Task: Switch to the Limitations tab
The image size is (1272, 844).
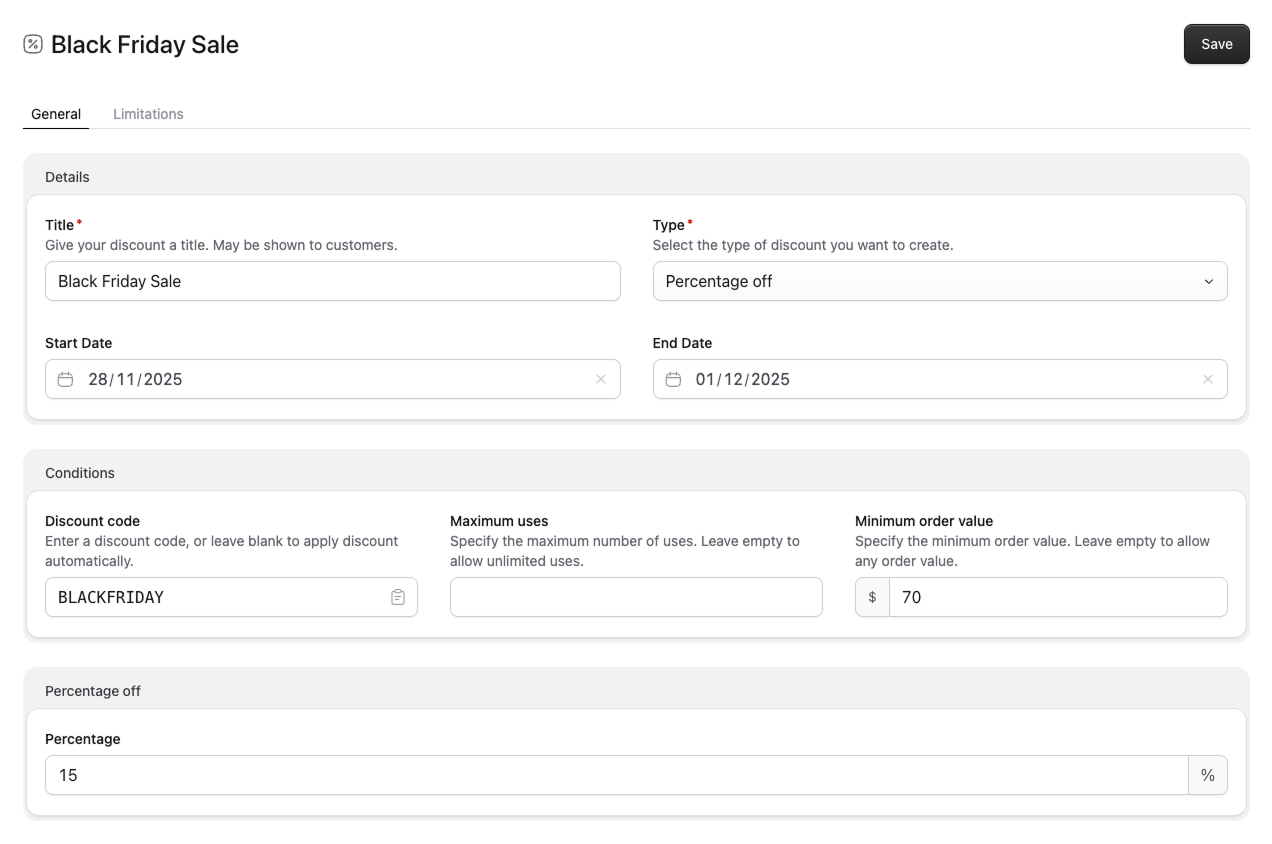Action: (x=148, y=114)
